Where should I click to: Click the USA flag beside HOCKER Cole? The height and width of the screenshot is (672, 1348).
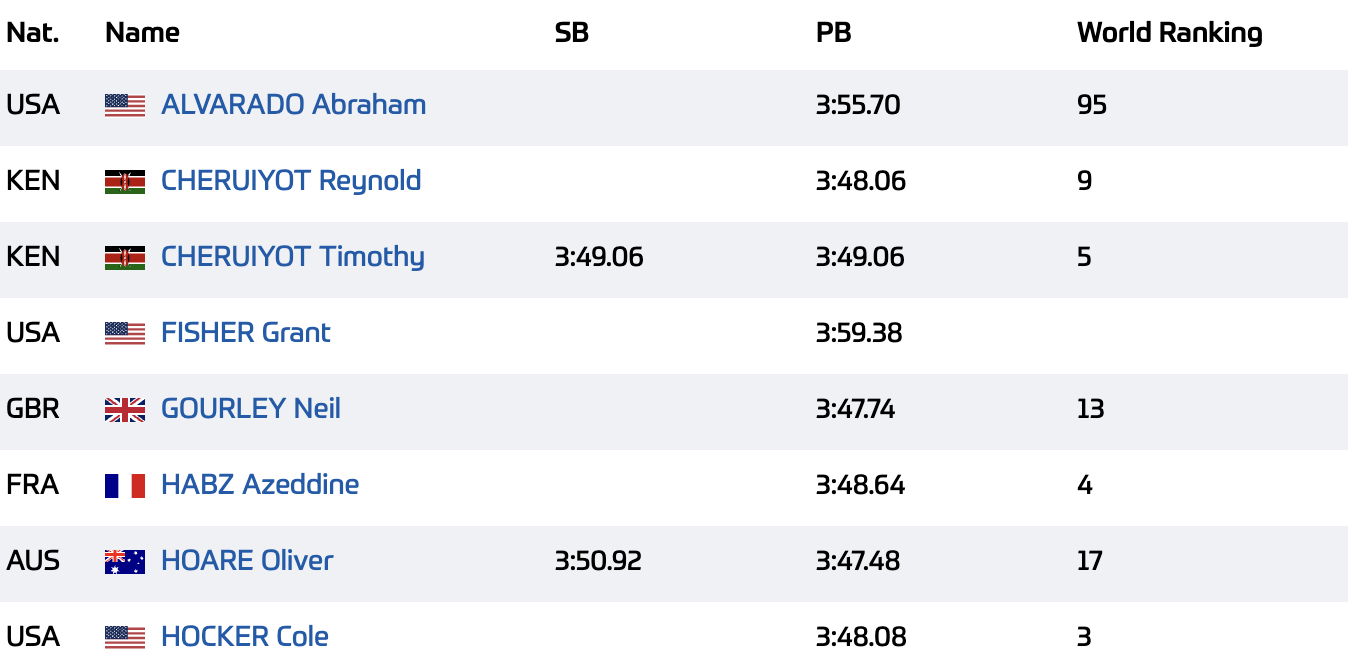tap(125, 637)
